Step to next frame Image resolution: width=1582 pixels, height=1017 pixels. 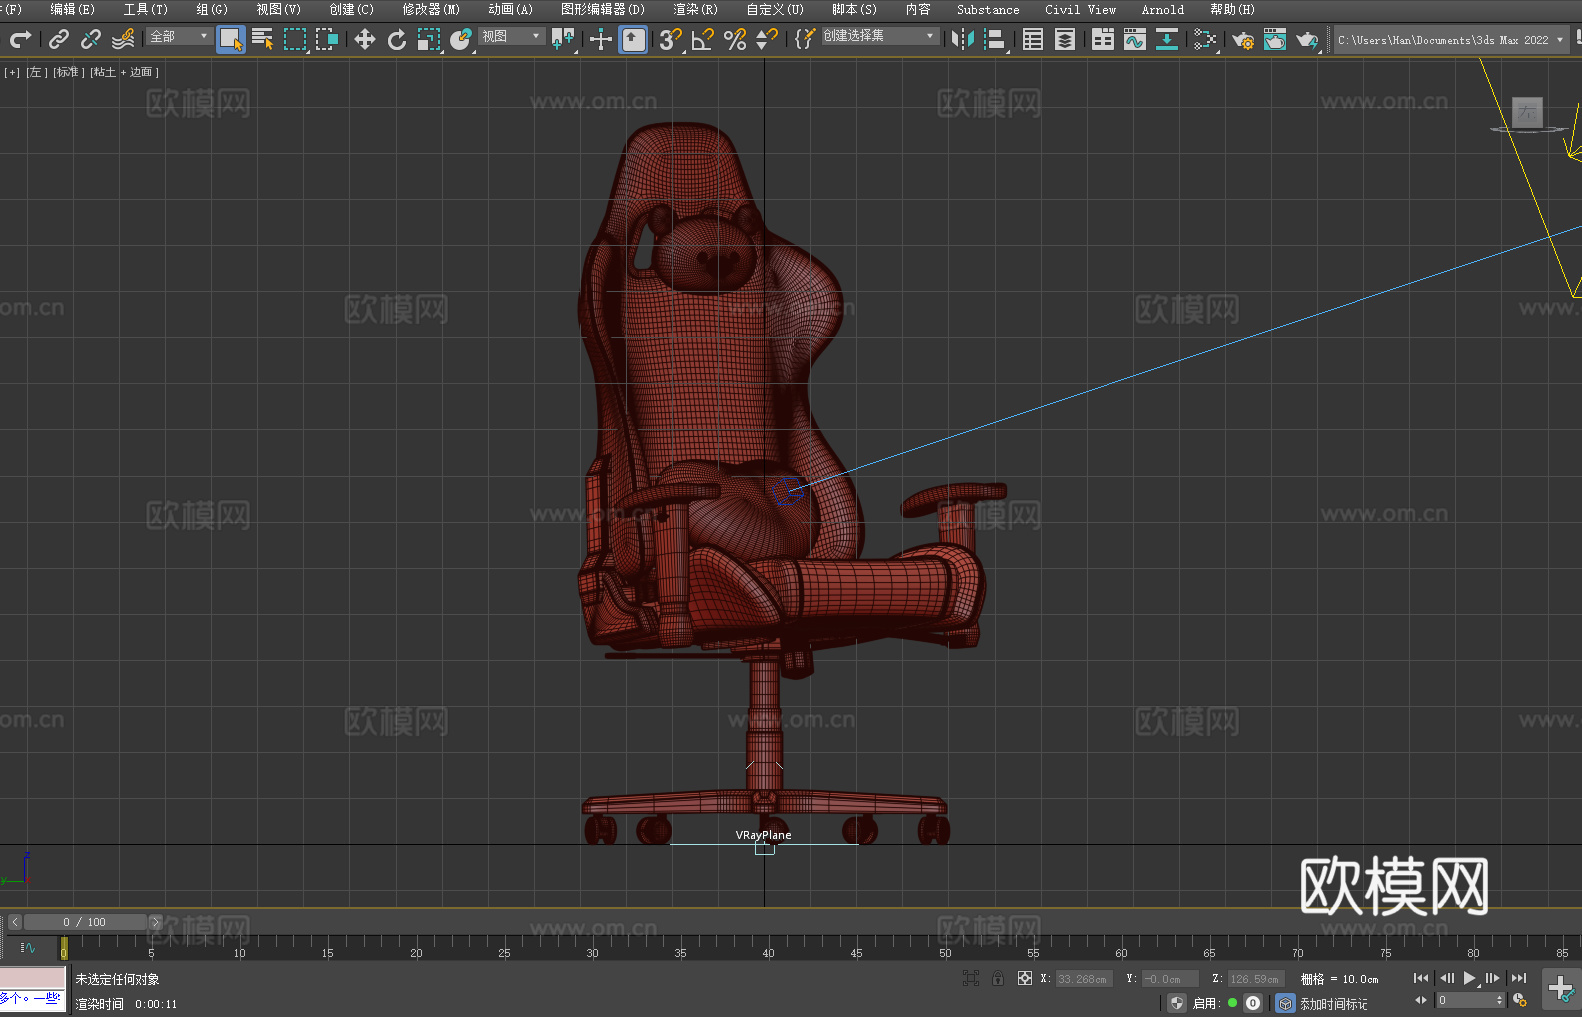click(1493, 978)
